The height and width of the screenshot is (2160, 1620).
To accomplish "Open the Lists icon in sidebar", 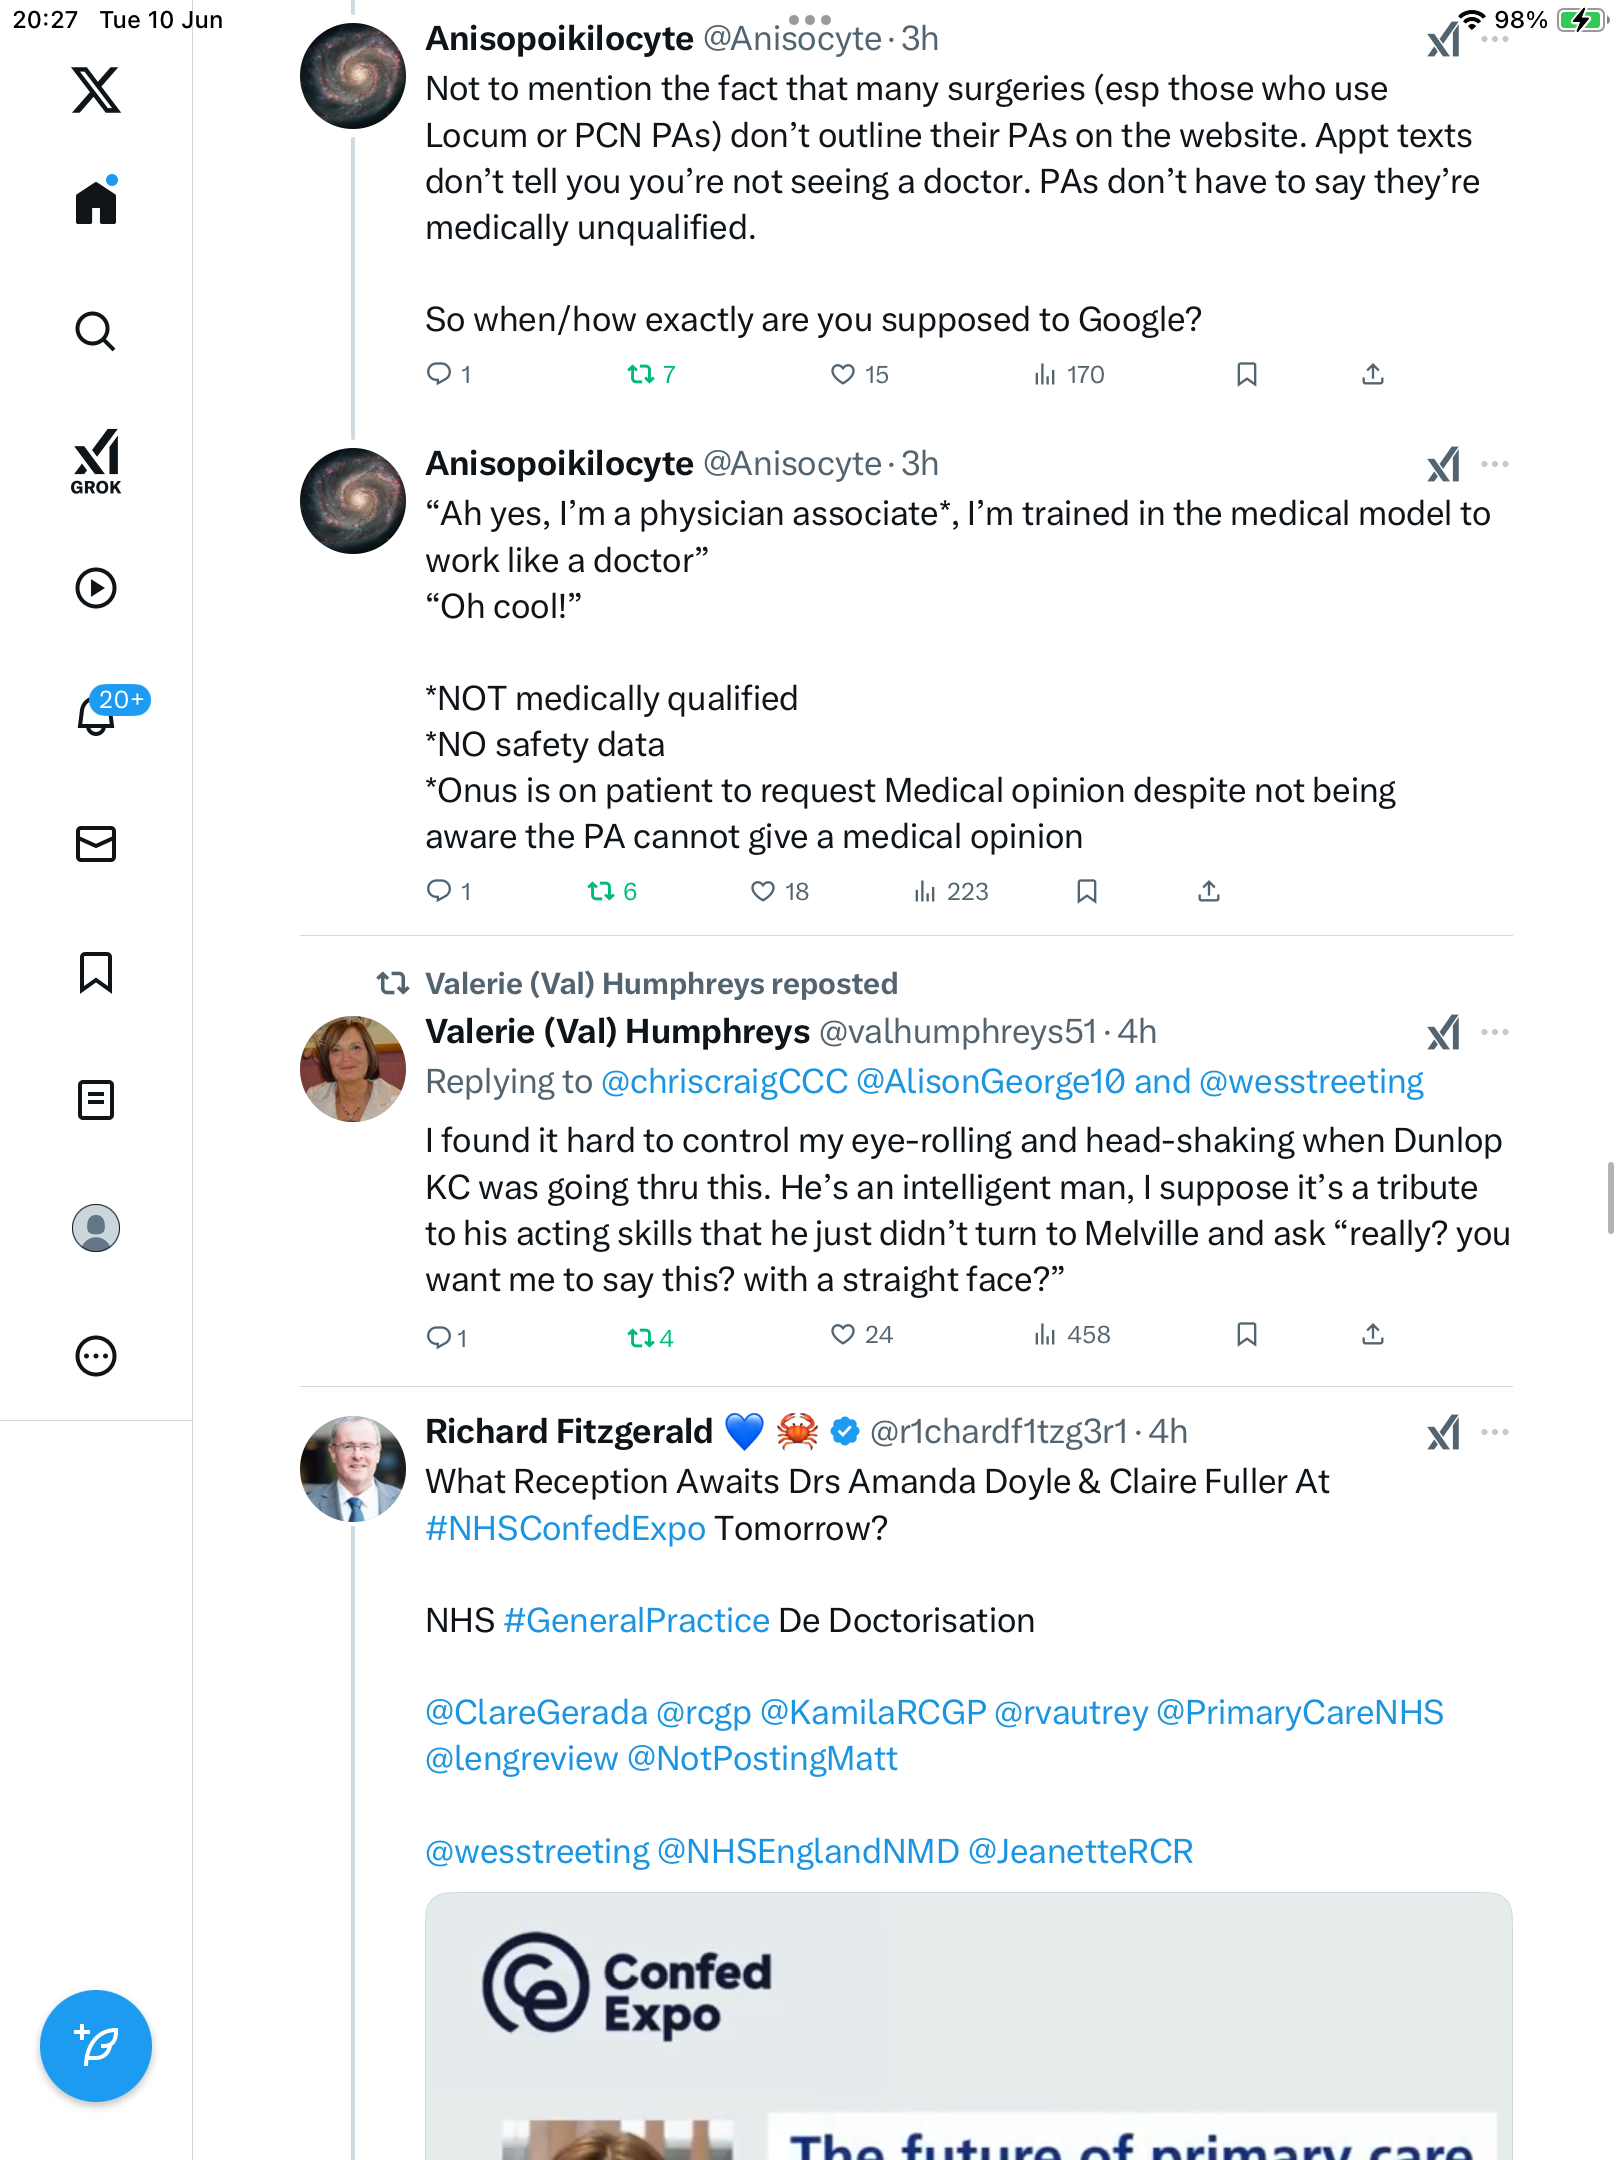I will tap(96, 1100).
